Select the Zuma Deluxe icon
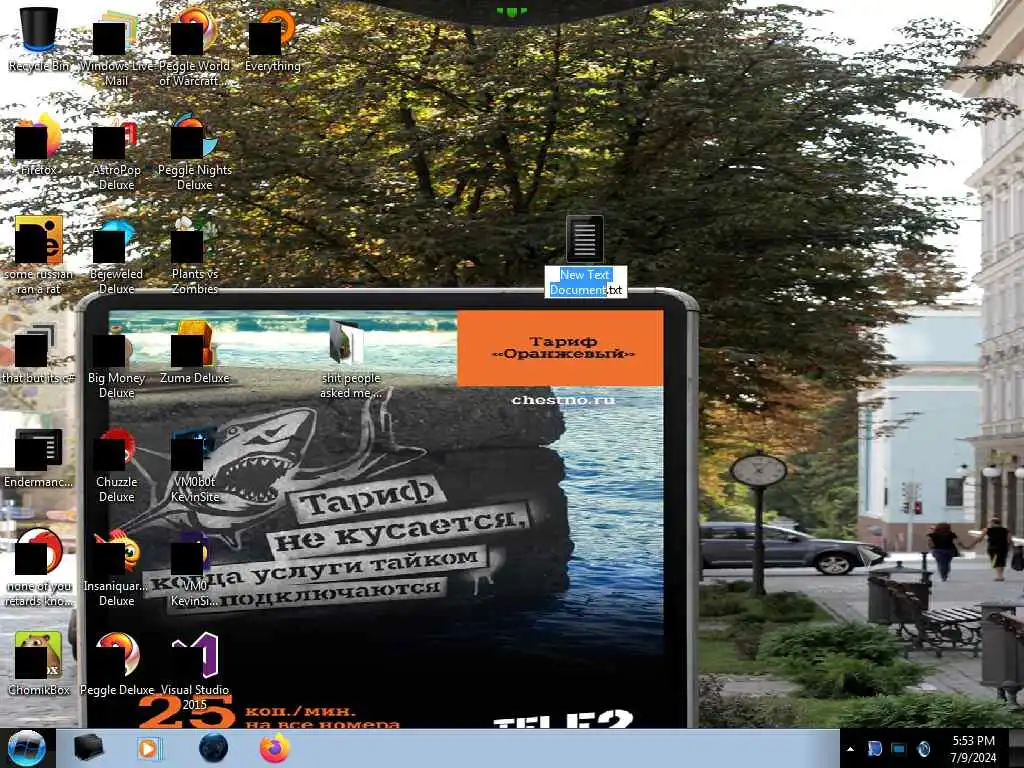This screenshot has width=1024, height=768. [194, 352]
